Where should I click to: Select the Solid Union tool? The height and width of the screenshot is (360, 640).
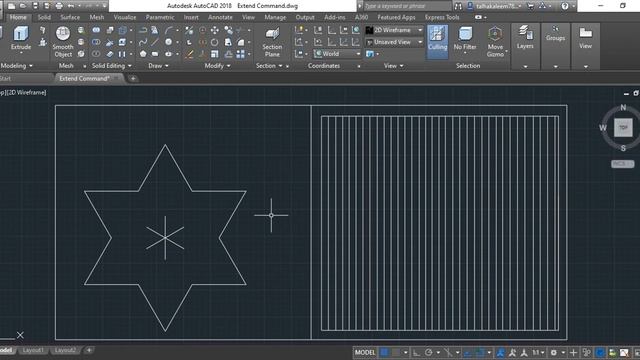[96, 30]
